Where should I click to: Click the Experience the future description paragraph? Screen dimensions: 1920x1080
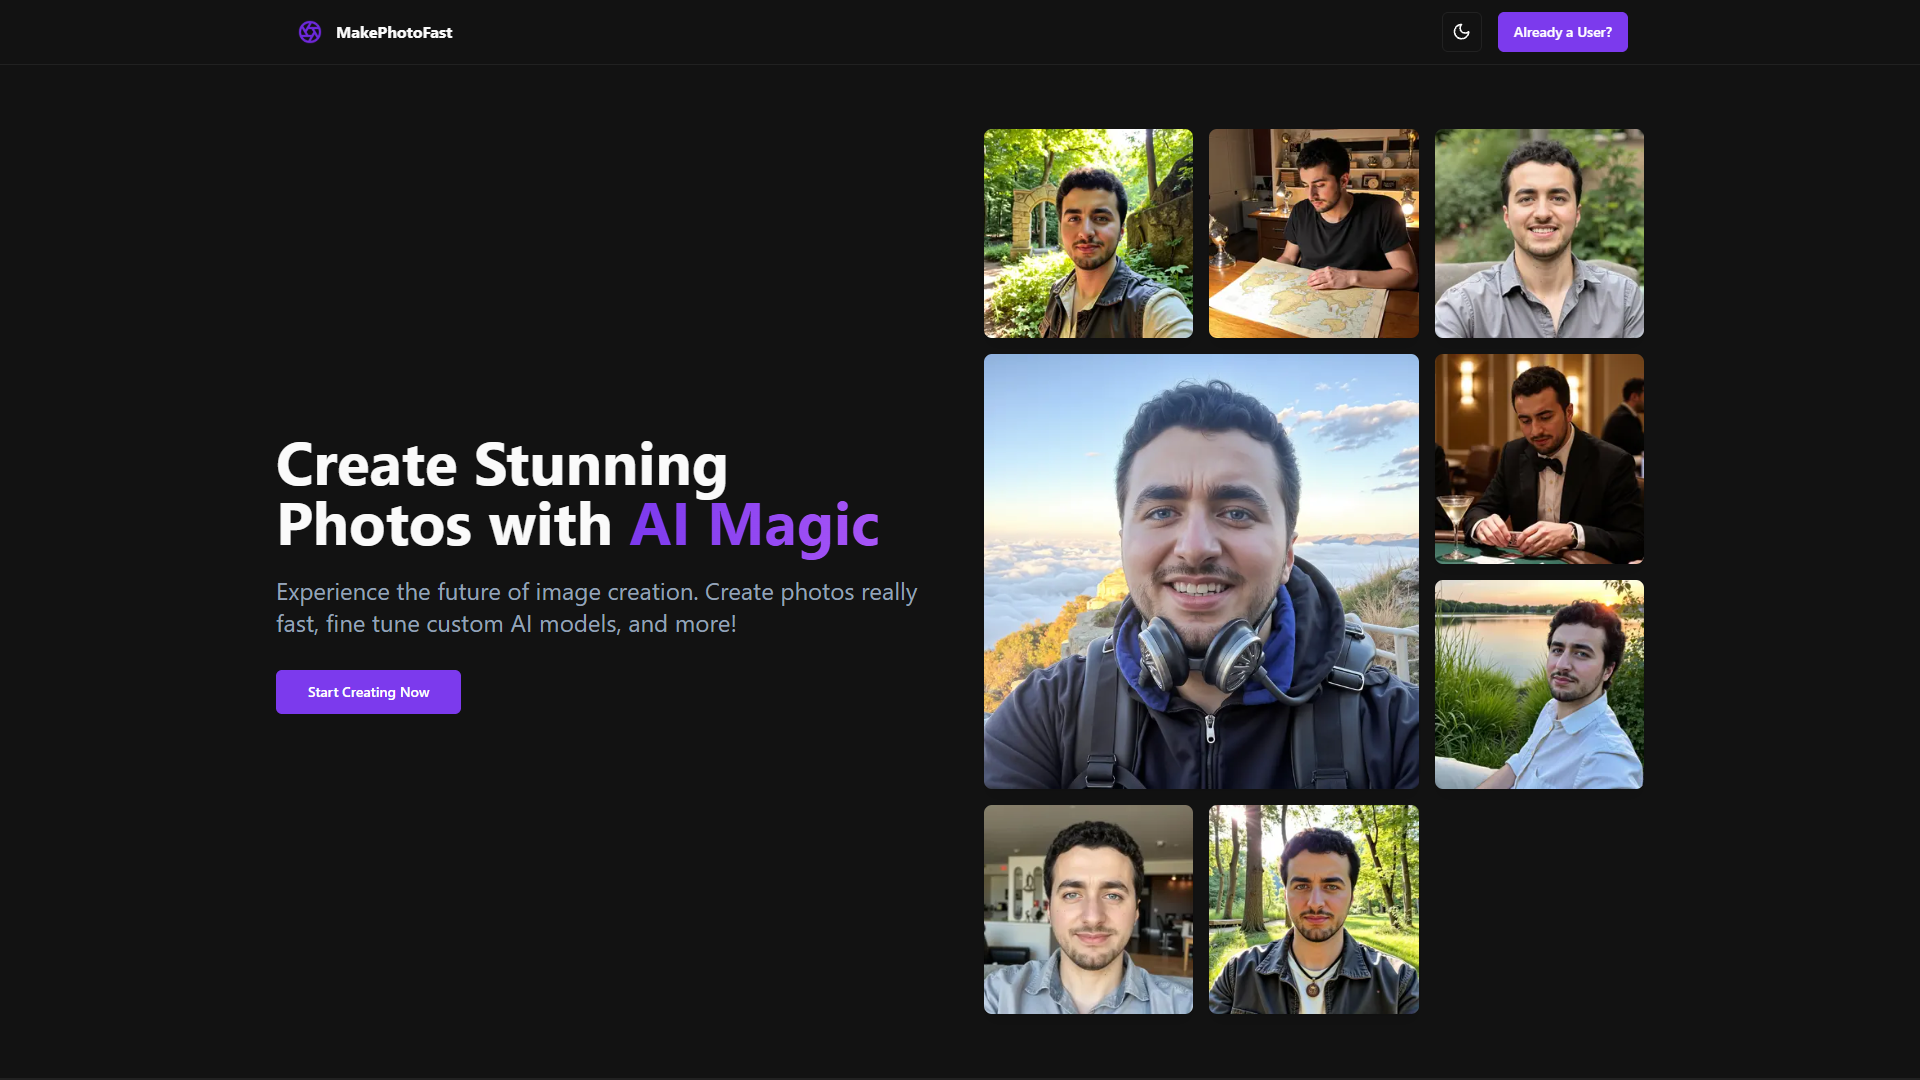pos(597,608)
